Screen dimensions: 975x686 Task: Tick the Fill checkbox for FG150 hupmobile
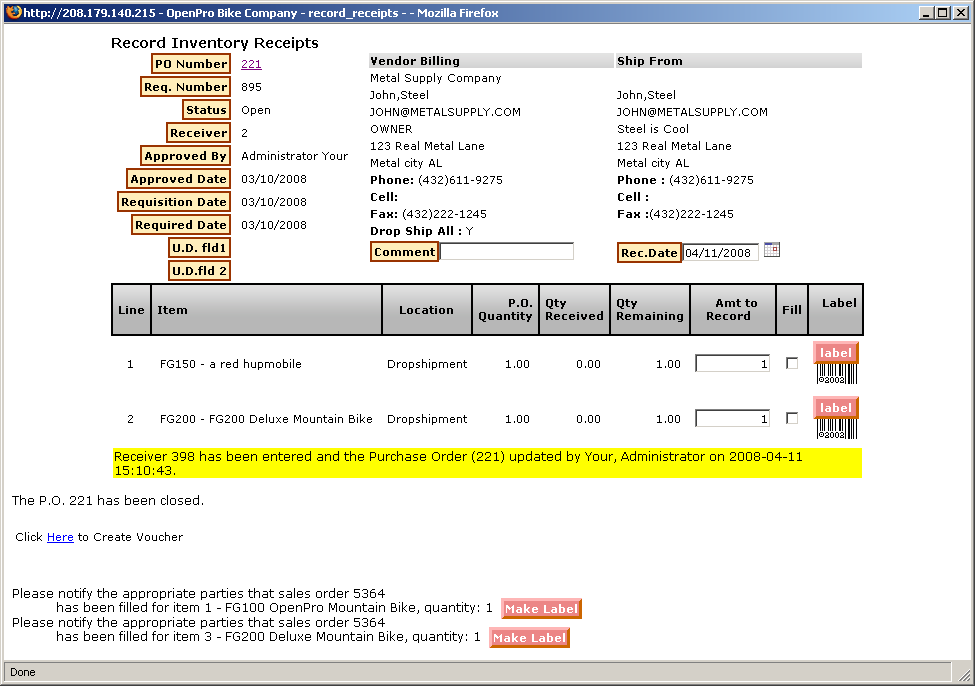point(792,364)
